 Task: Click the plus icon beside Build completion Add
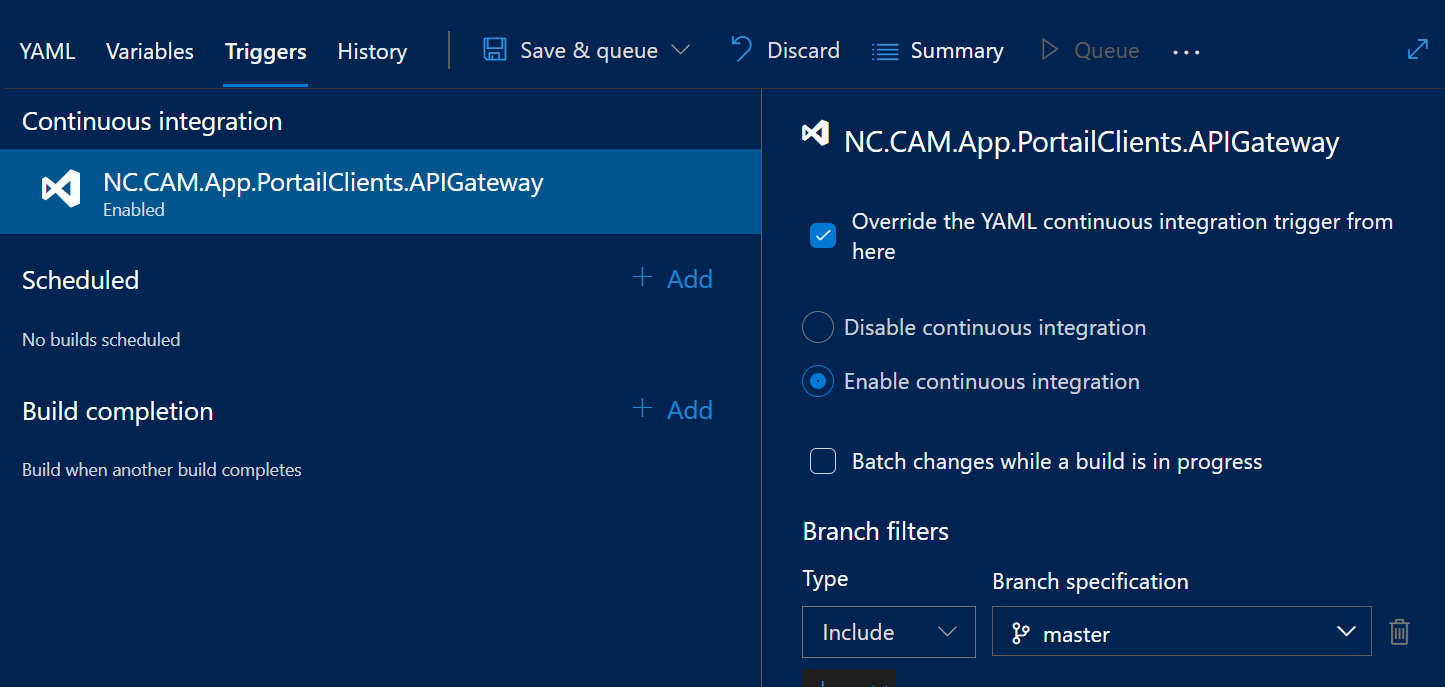[643, 409]
